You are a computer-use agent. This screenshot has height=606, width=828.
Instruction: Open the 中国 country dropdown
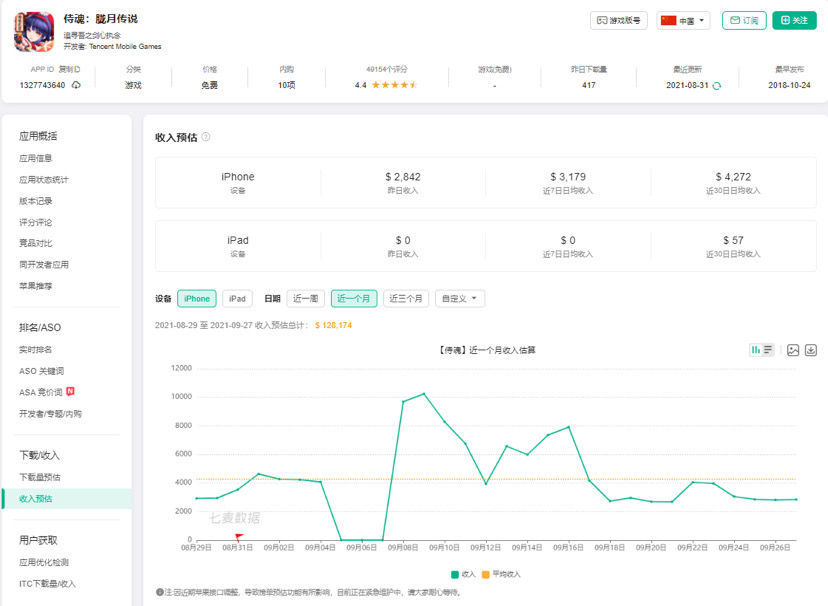[683, 21]
